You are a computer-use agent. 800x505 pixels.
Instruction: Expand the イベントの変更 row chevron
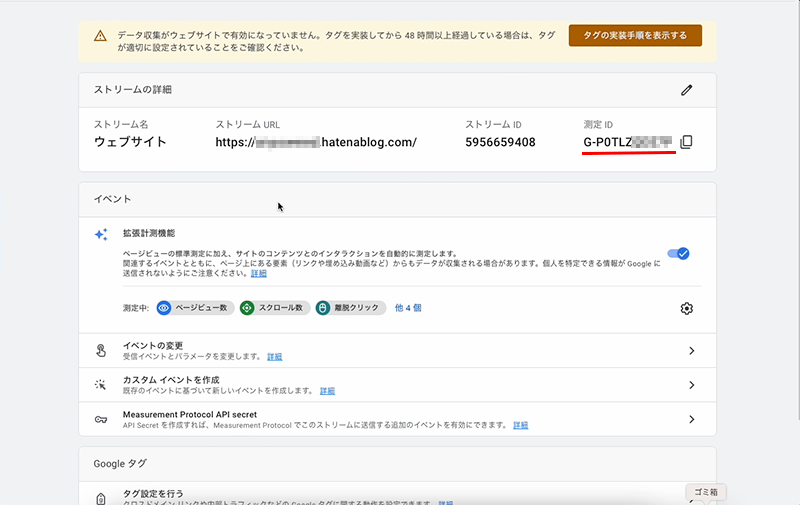[x=691, y=350]
